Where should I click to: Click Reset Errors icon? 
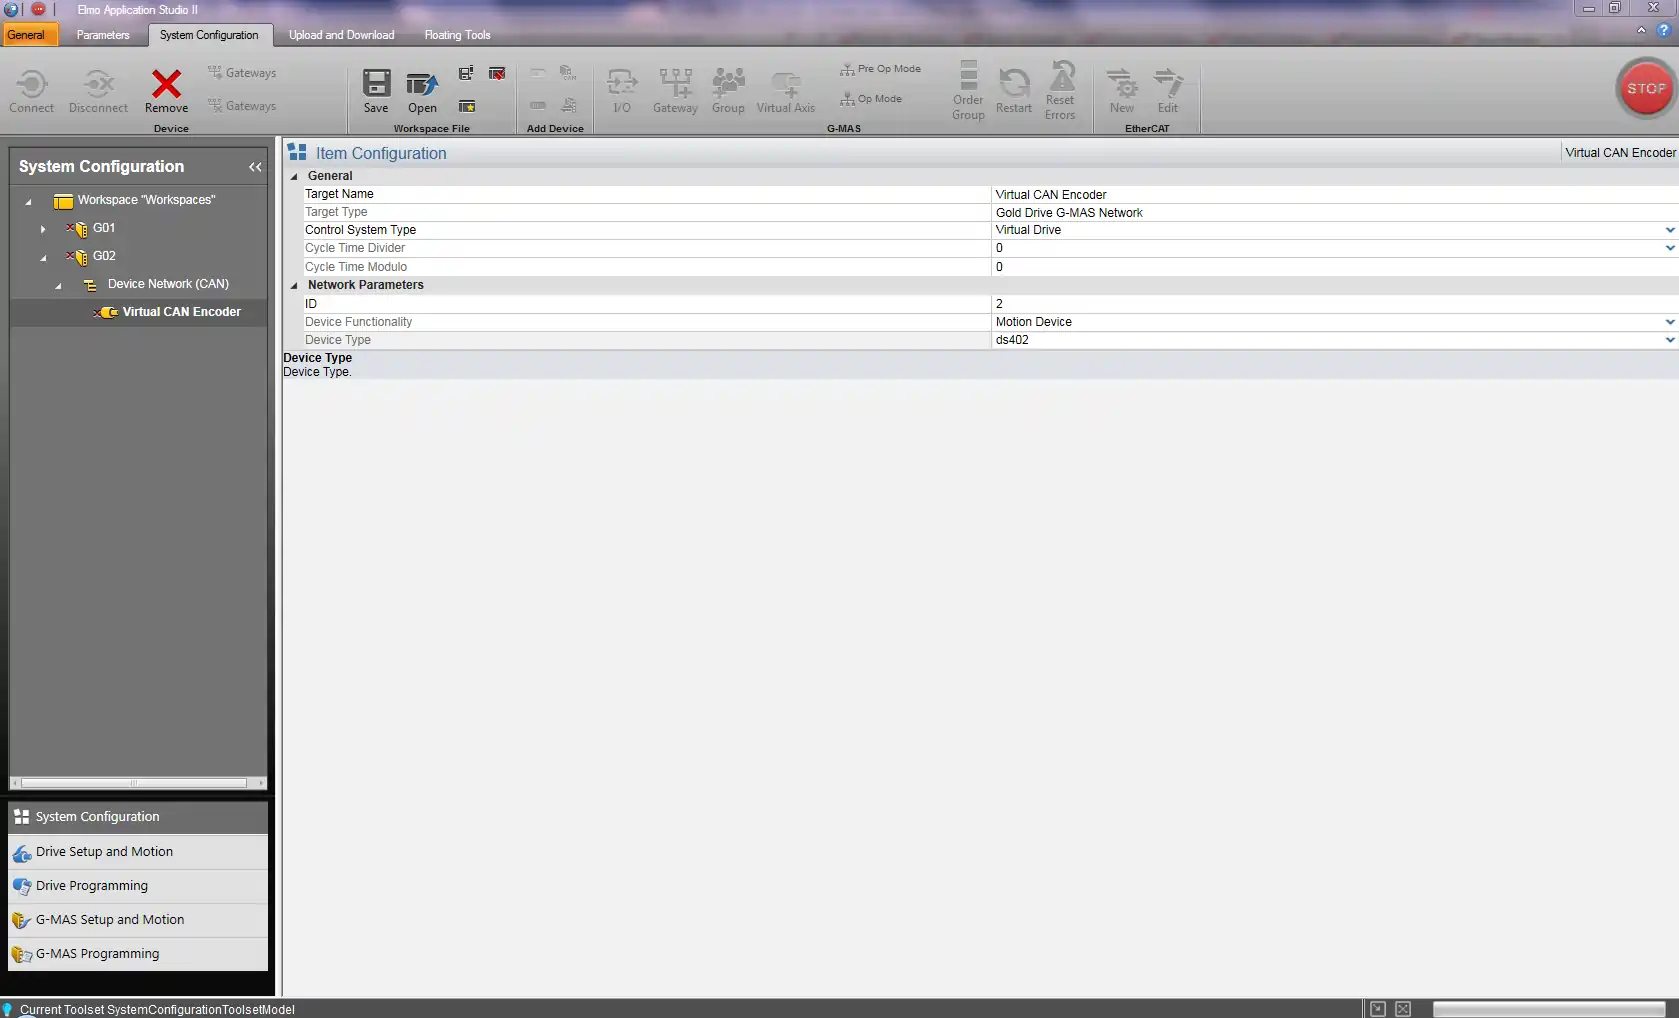coord(1060,91)
